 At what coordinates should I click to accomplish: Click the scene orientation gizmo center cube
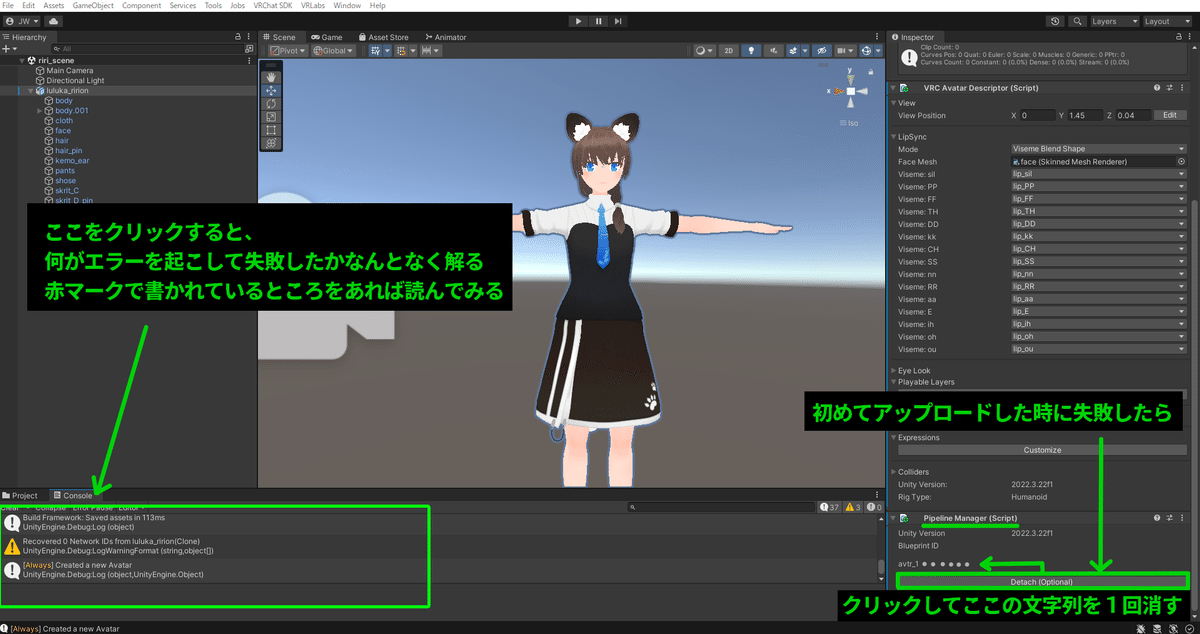[851, 91]
